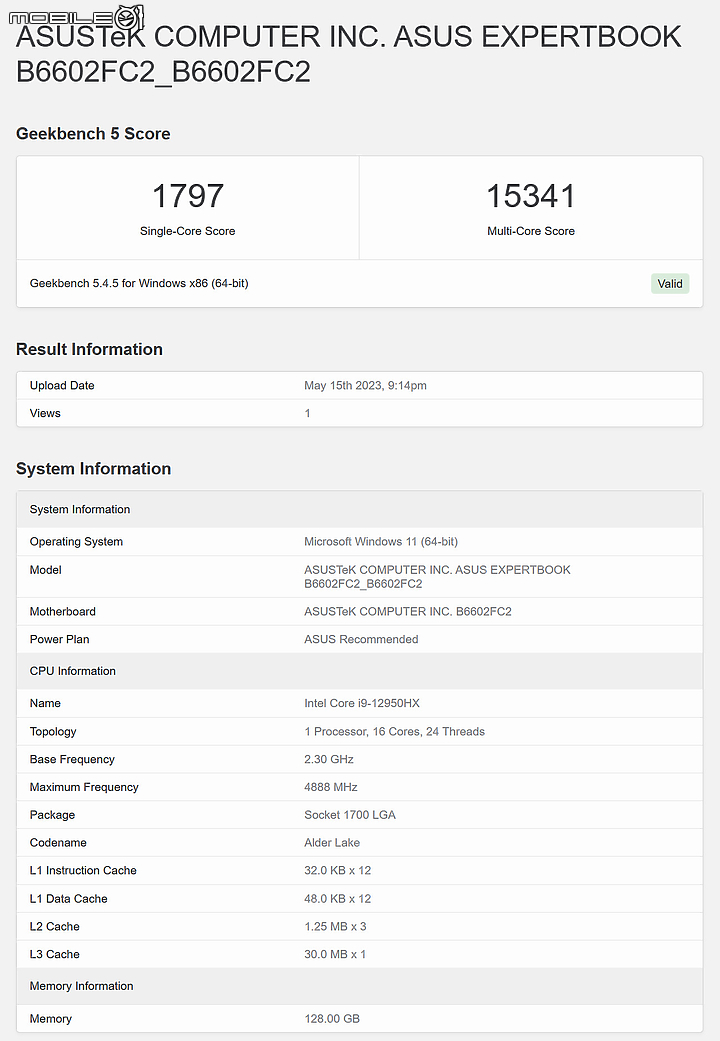Click the Package label
Screen dimensions: 720x1041
pyautogui.click(x=52, y=815)
